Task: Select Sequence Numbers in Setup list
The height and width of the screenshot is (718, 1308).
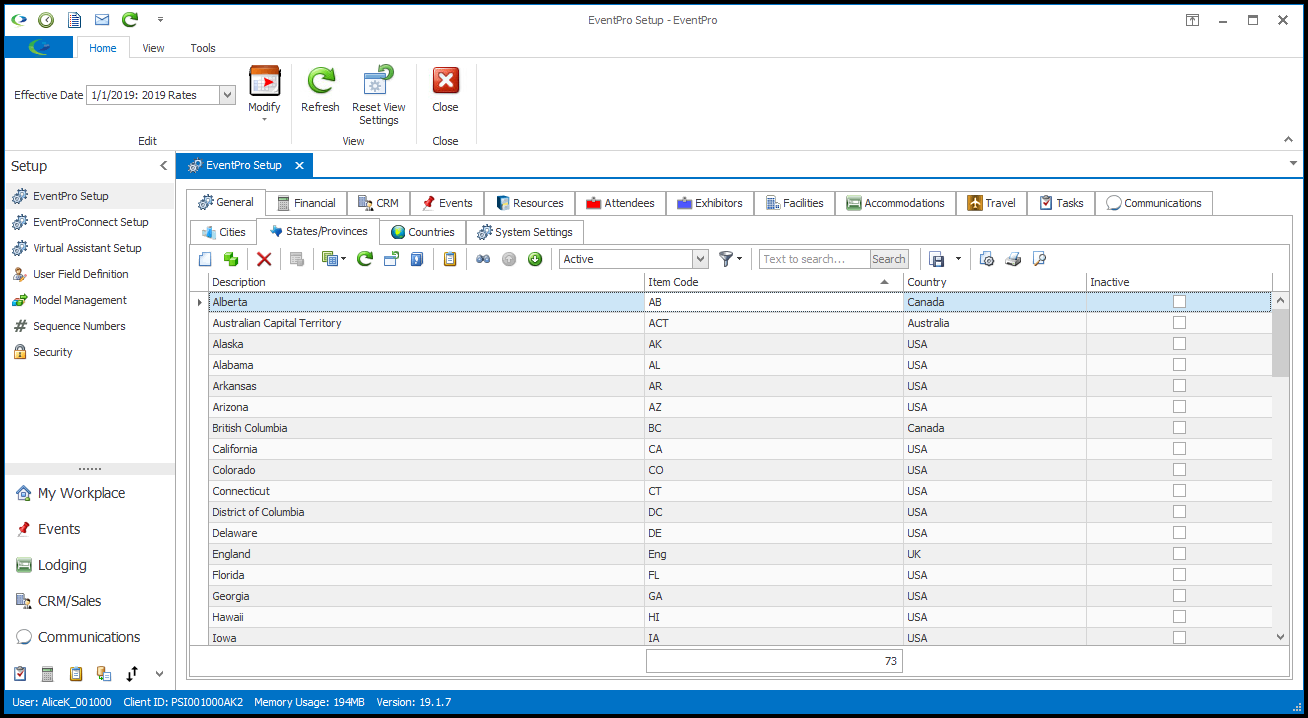Action: pos(90,326)
